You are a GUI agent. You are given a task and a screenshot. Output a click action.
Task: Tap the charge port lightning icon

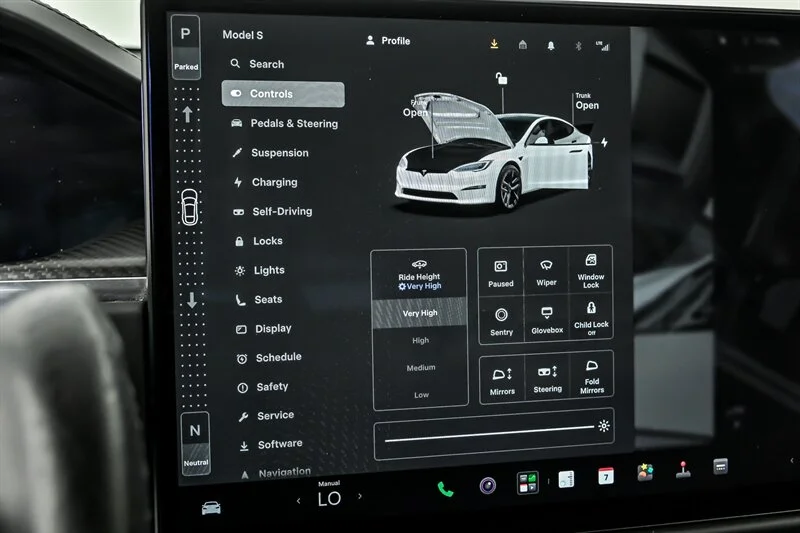604,142
